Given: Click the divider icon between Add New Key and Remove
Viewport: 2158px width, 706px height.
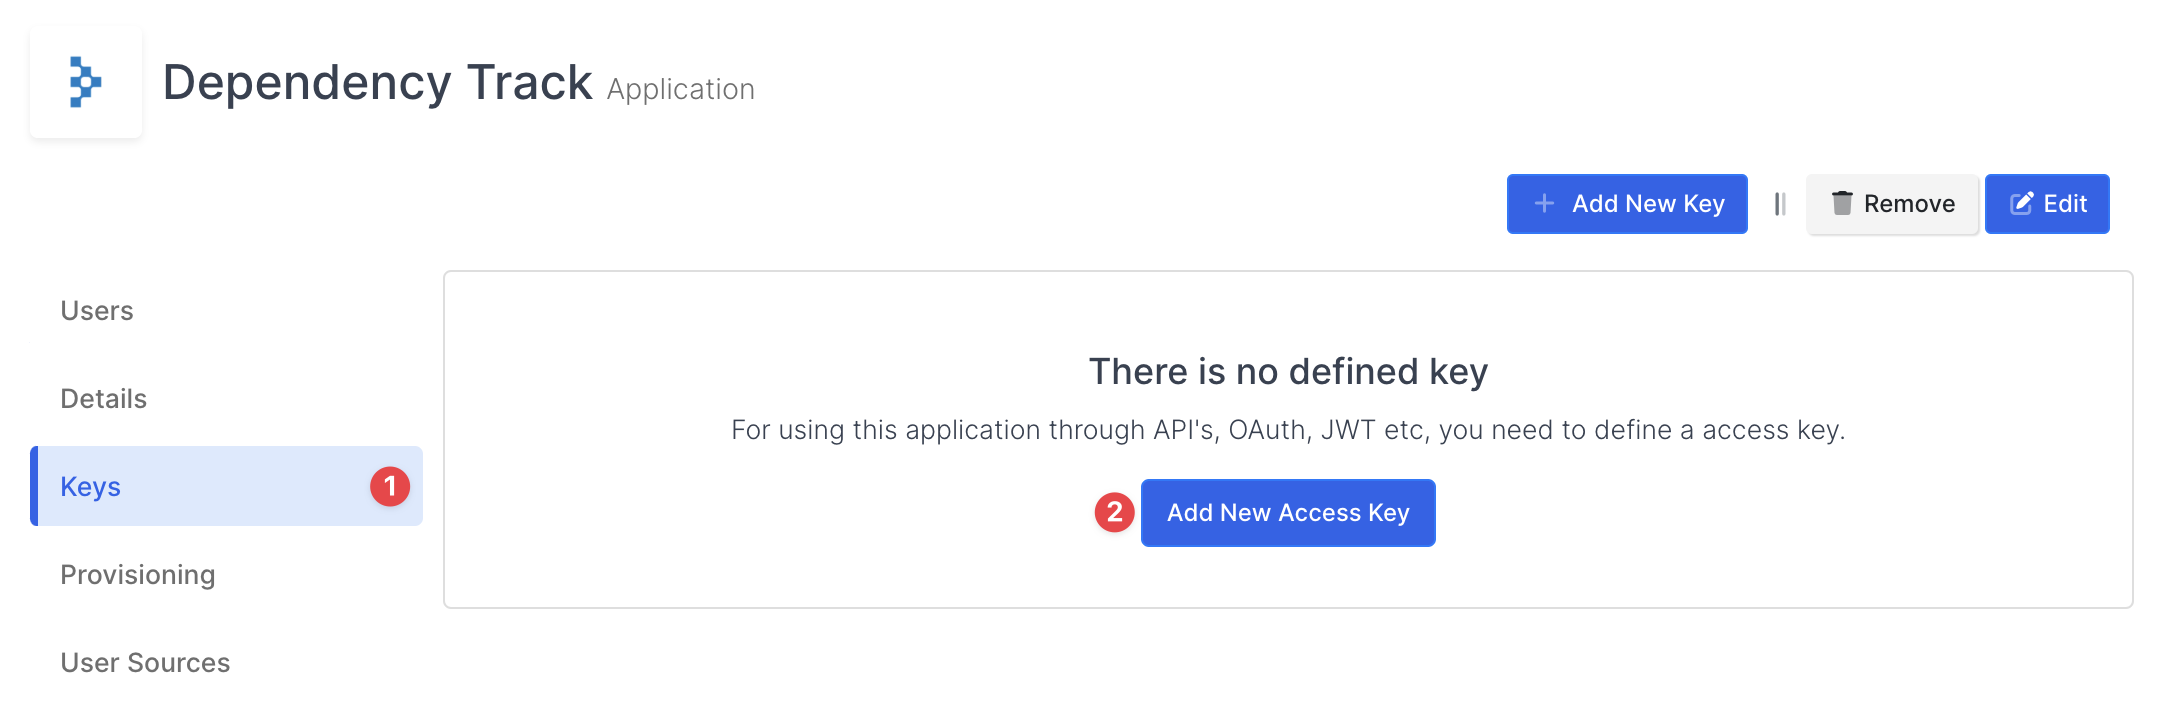Looking at the screenshot, I should 1780,203.
